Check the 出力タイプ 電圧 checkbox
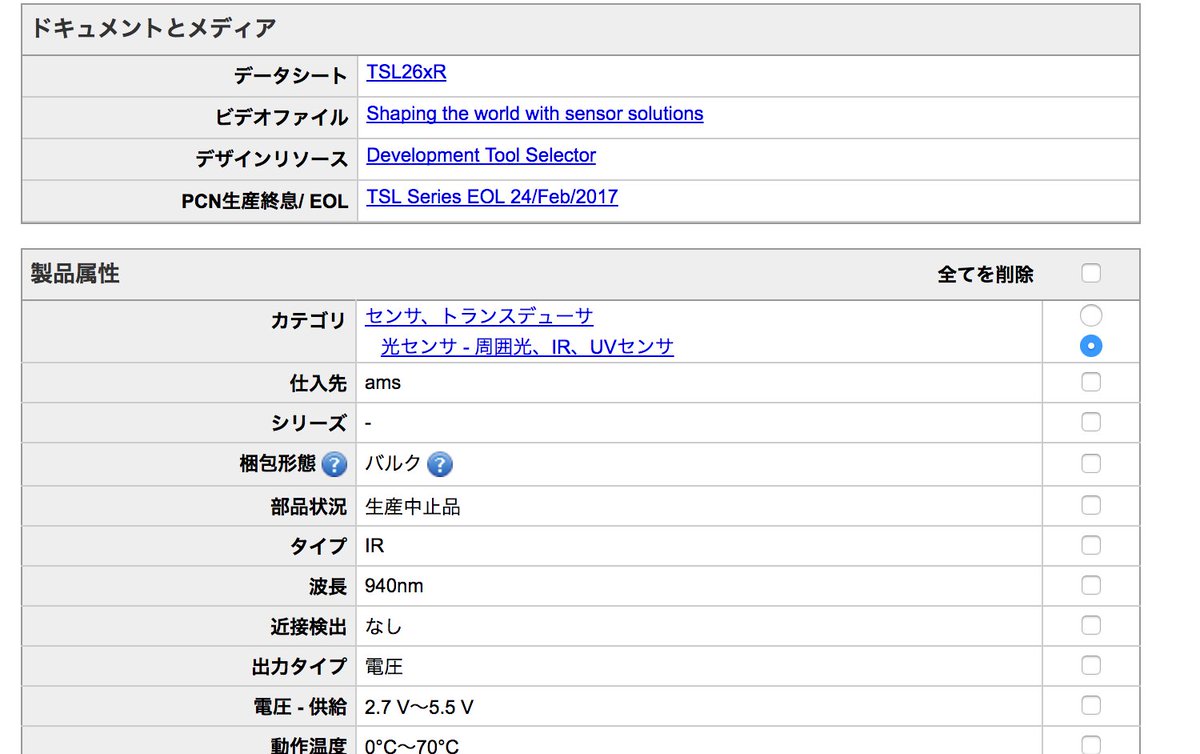This screenshot has height=754, width=1200. point(1091,666)
